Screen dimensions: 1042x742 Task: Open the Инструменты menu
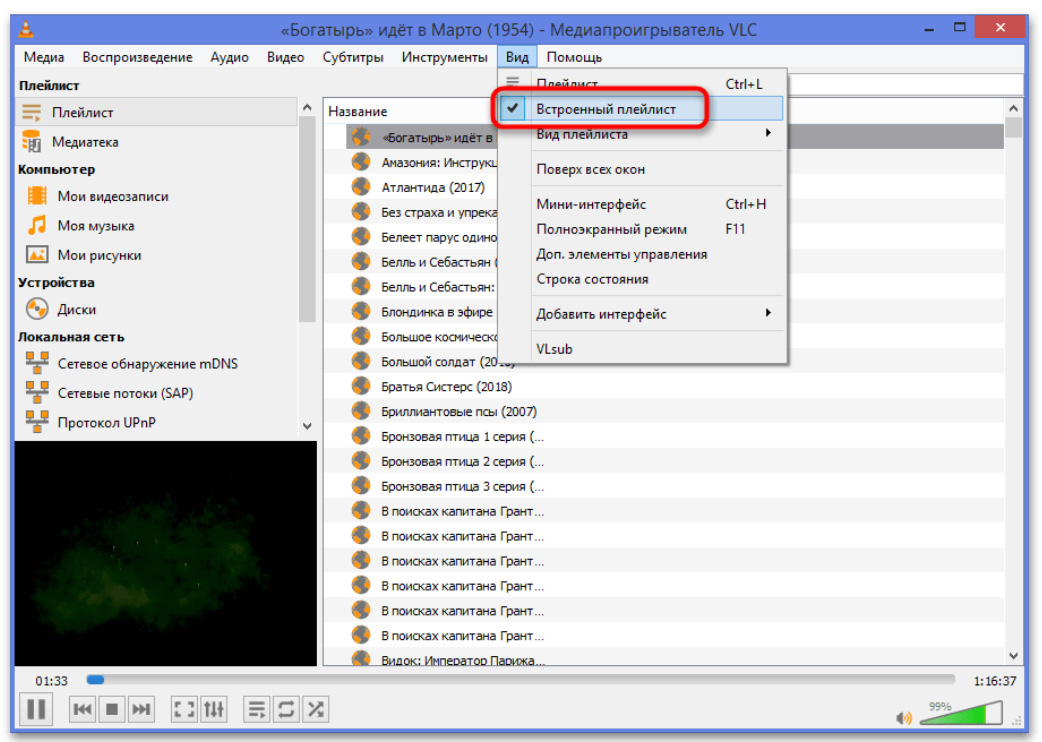444,57
